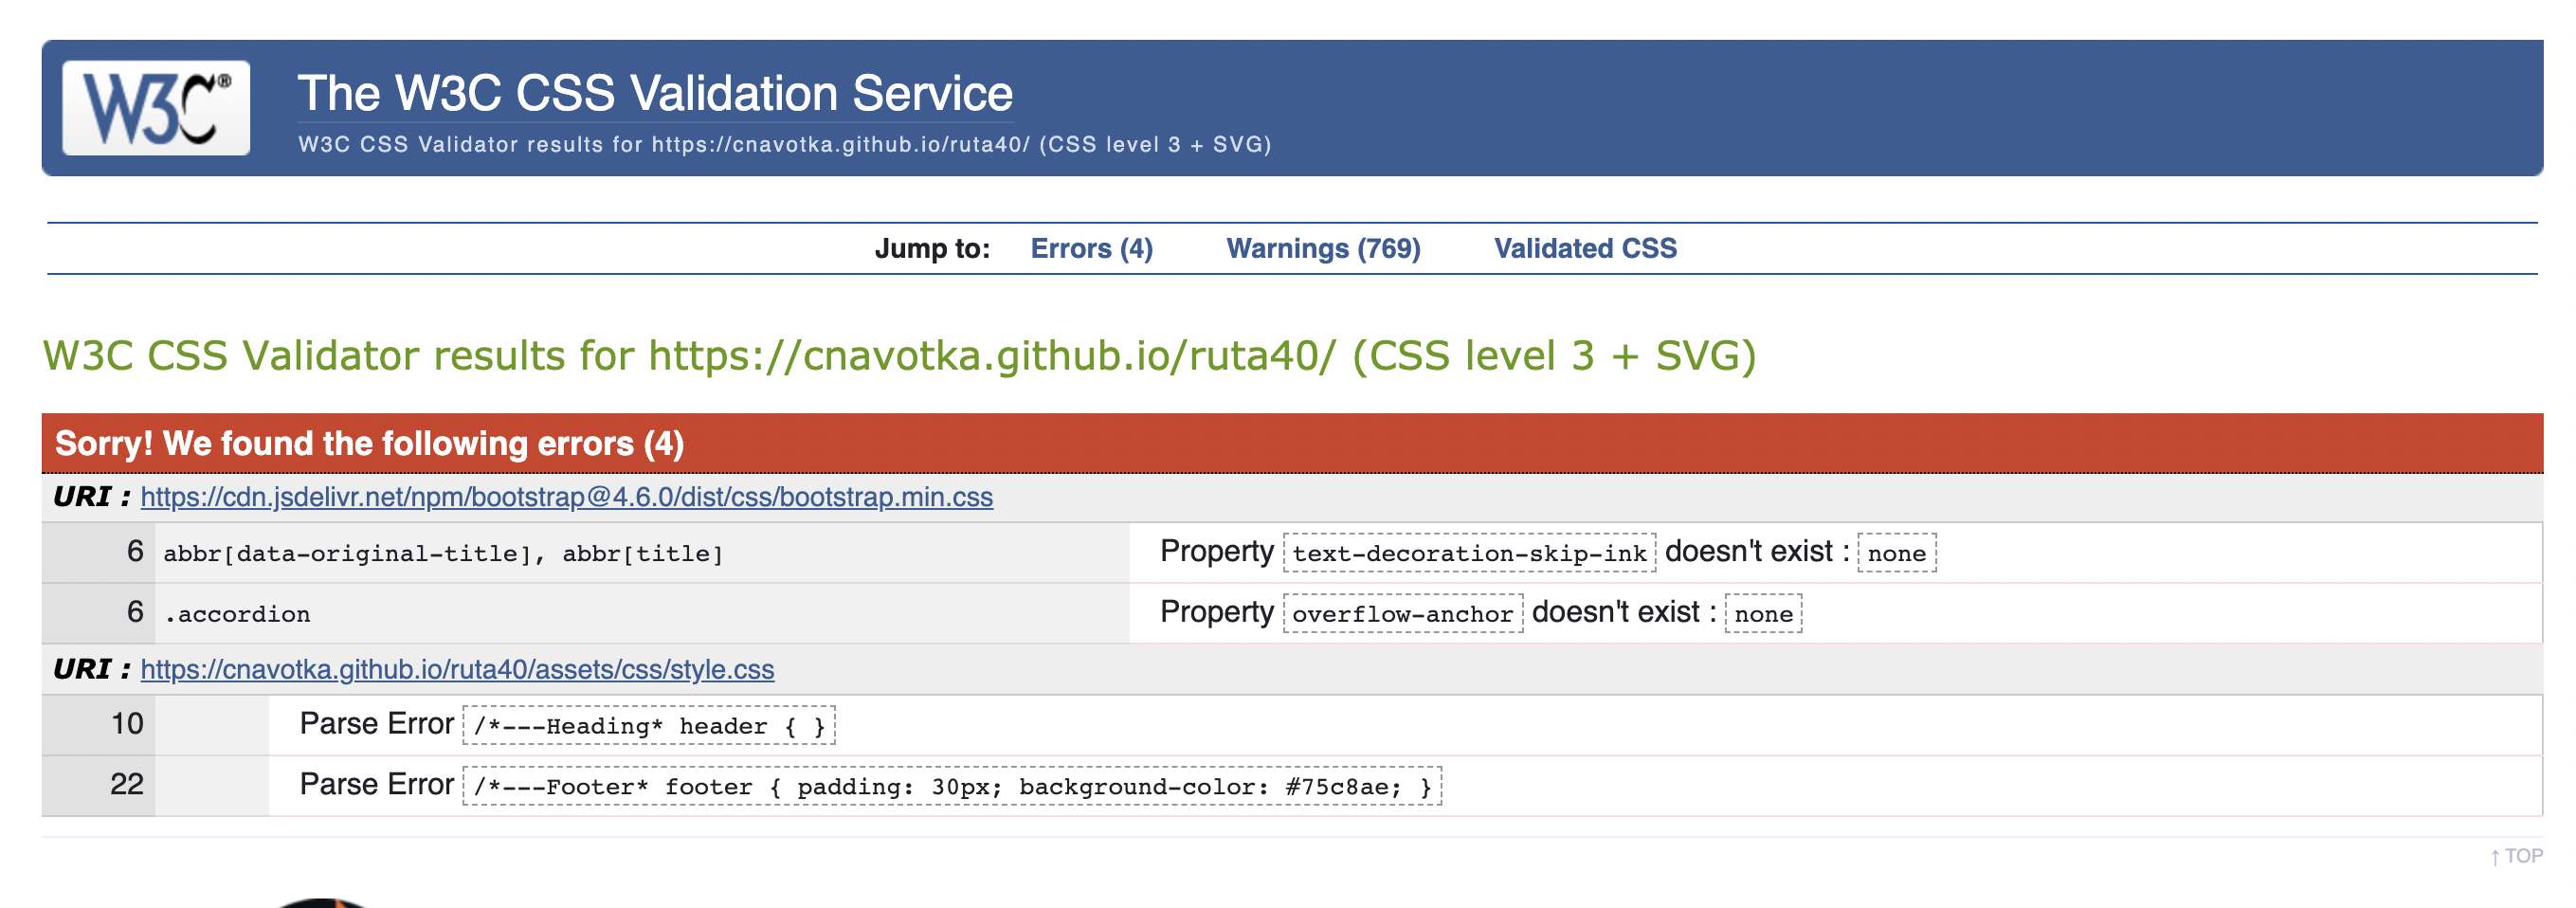The image size is (2576, 908).
Task: Select the header subtitle with the ruta40 URL
Action: (784, 144)
